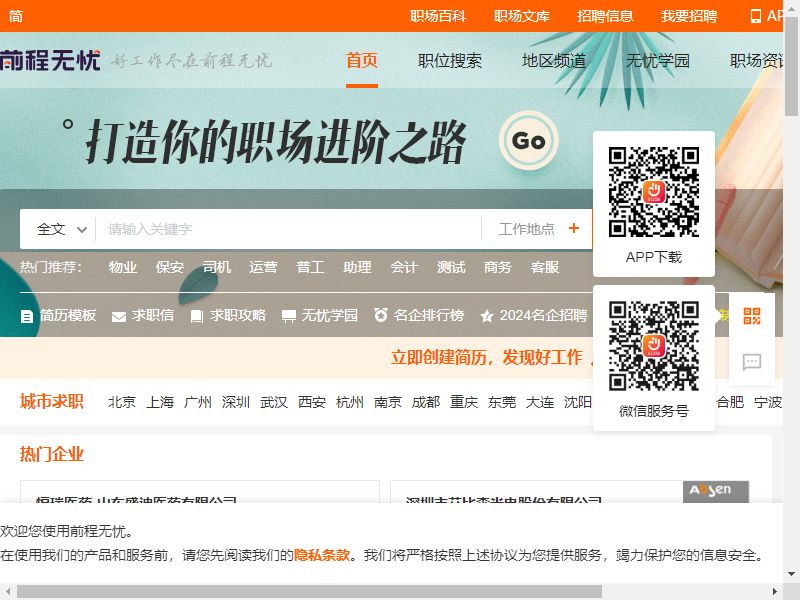Click the orange QR code sidebar icon

click(x=752, y=316)
